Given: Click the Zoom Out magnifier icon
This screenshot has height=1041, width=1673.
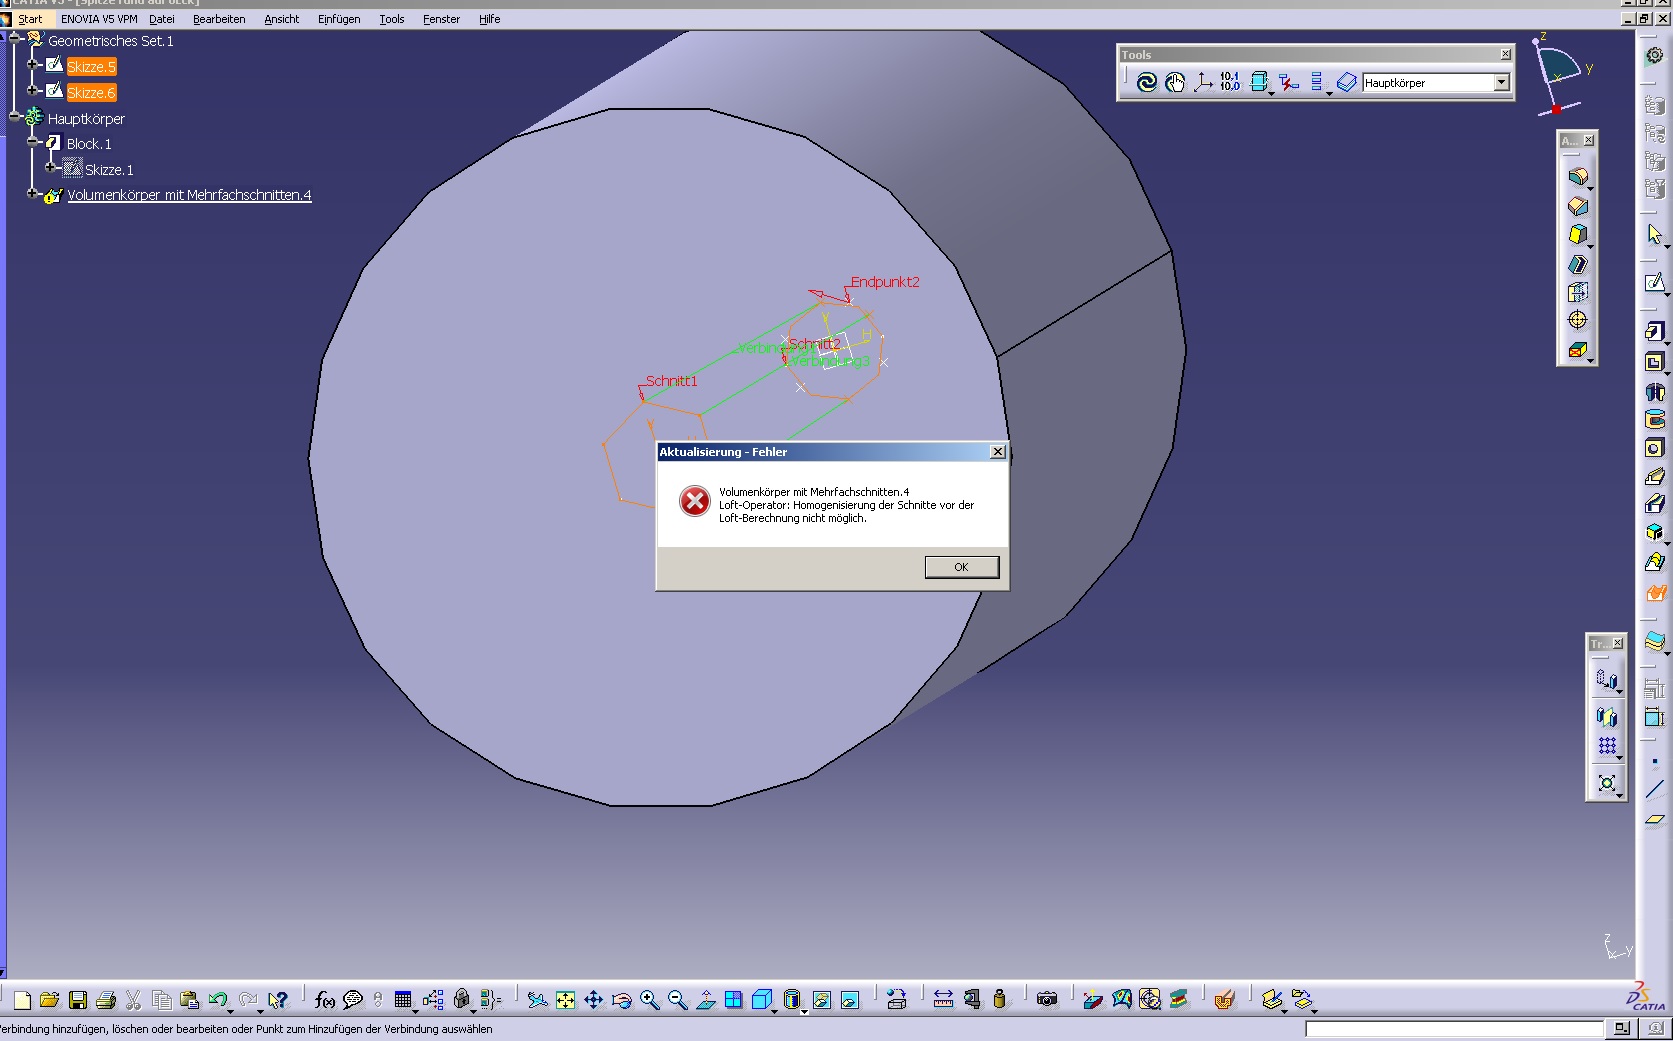Looking at the screenshot, I should 677,1000.
